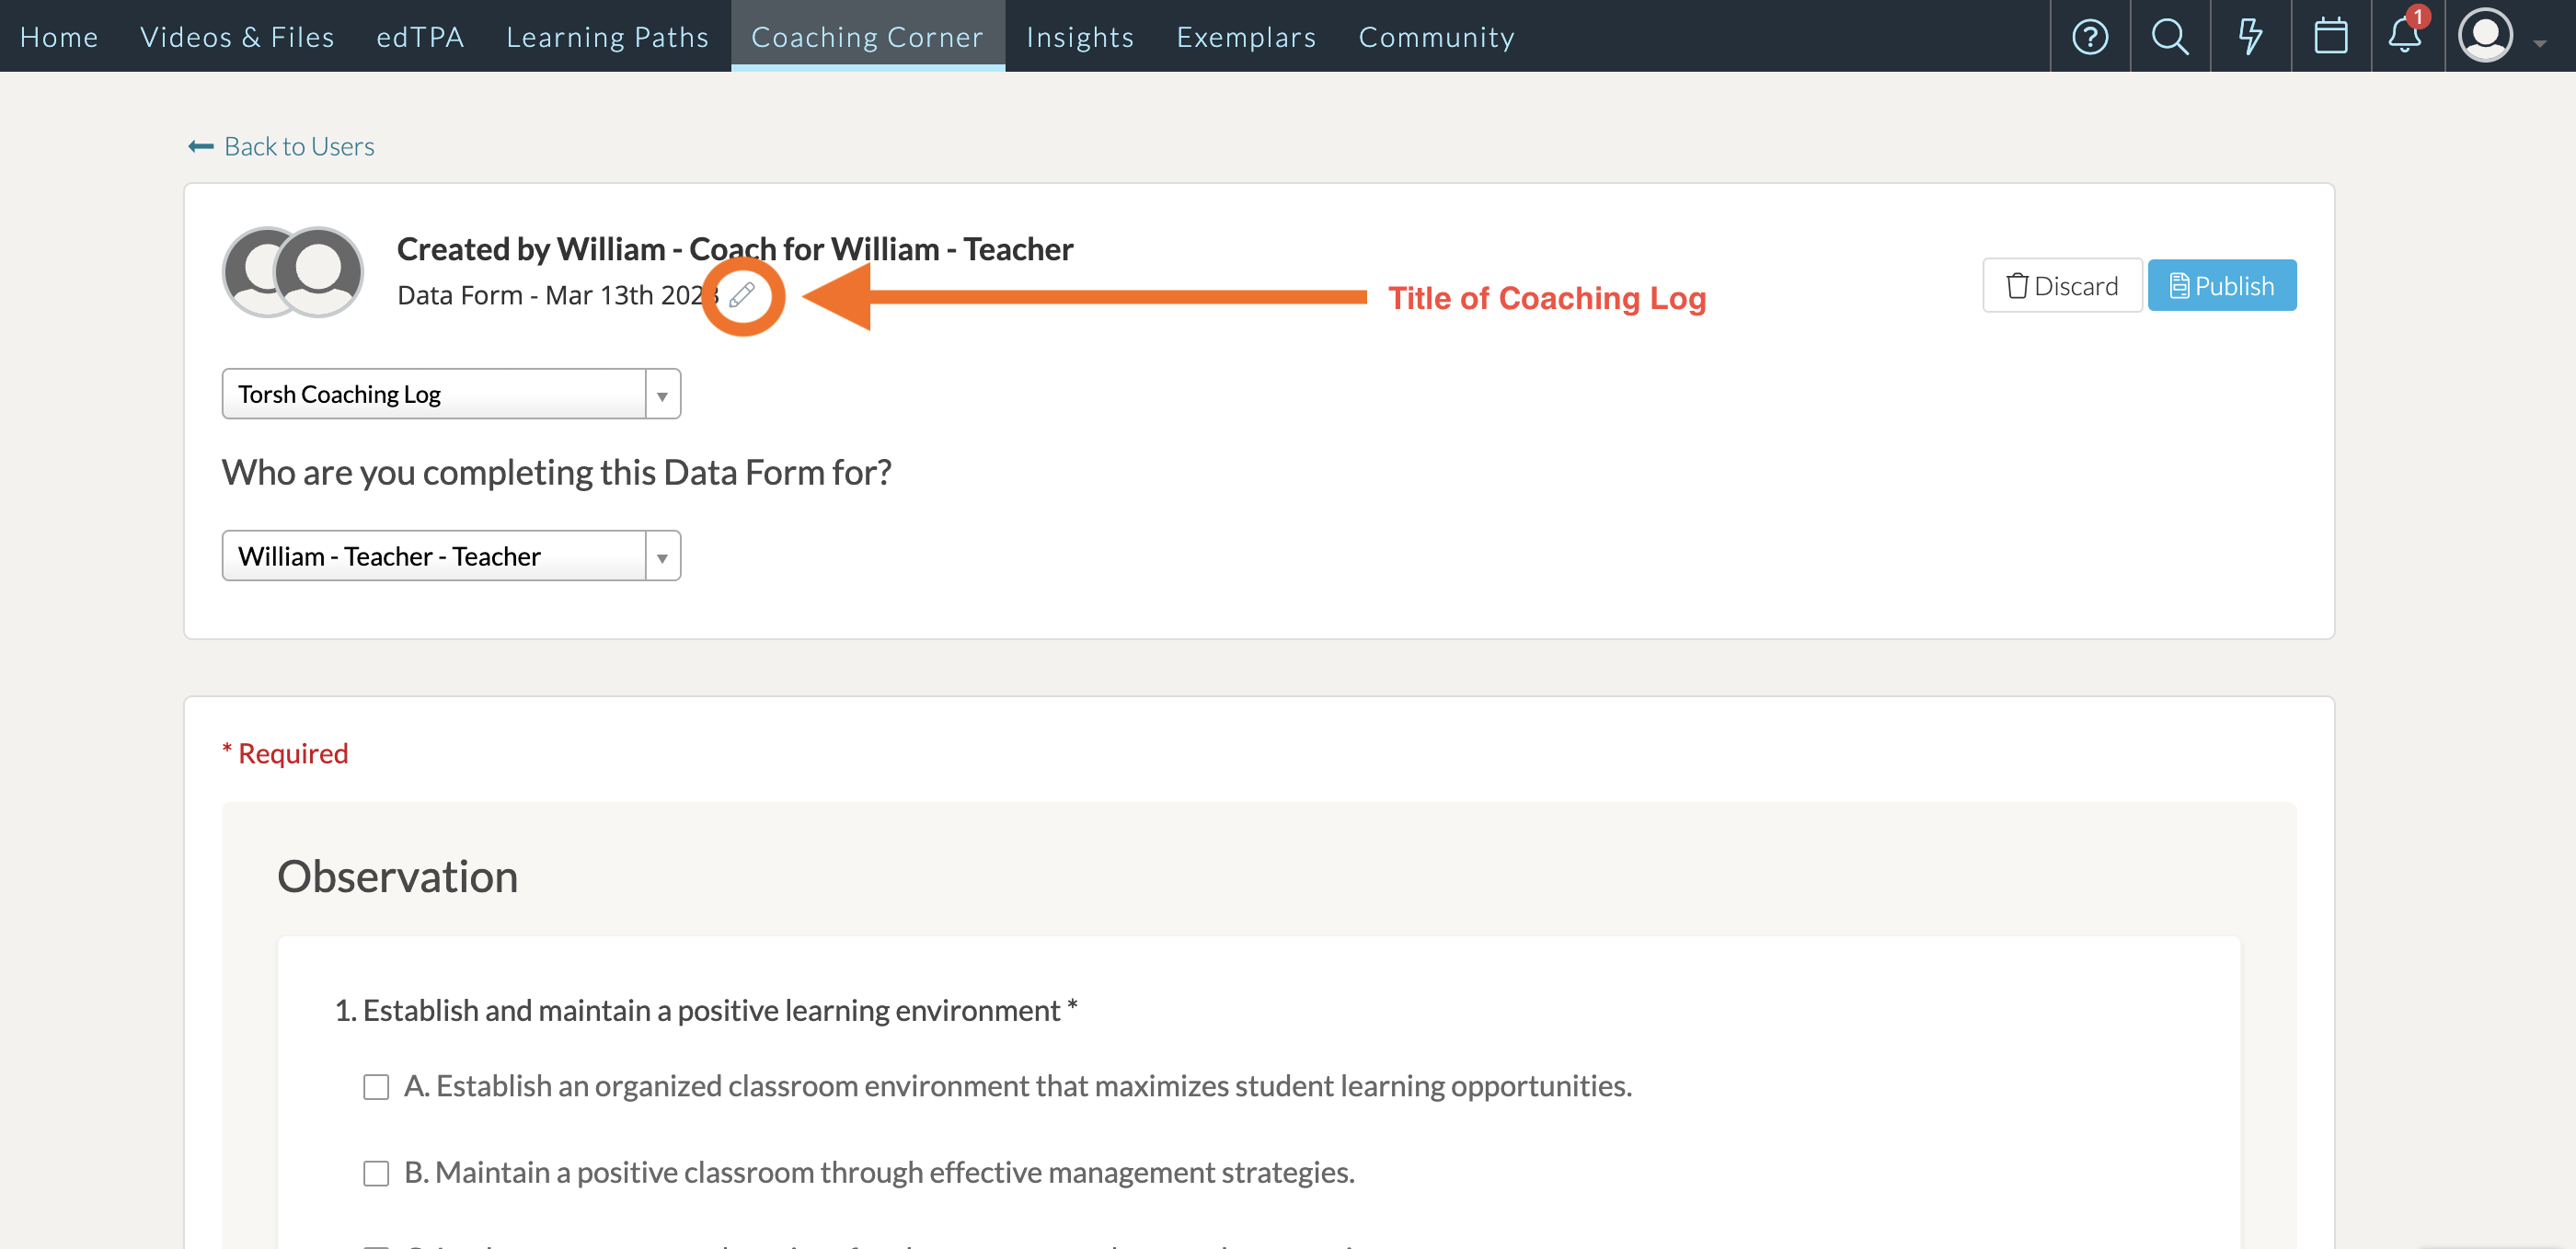Open the calendar icon in top bar
Image resolution: width=2576 pixels, height=1249 pixels.
click(x=2330, y=37)
